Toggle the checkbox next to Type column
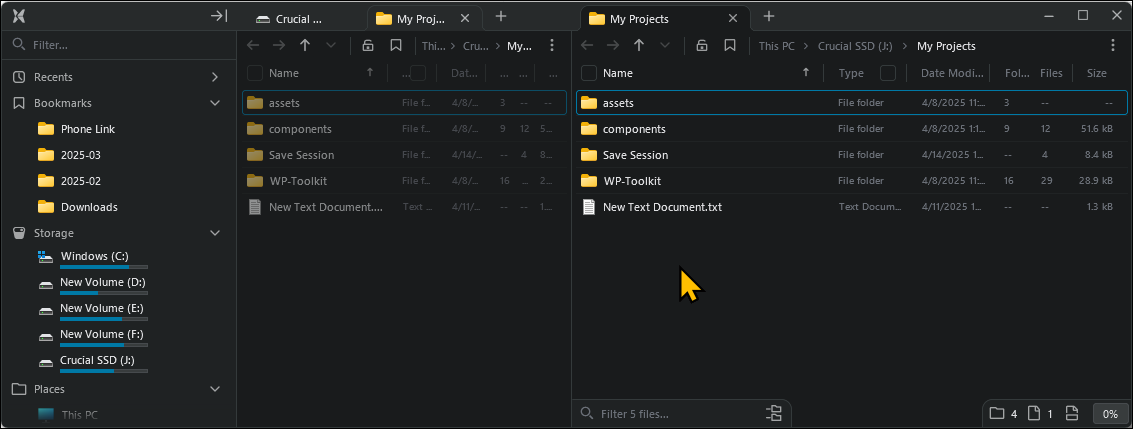The height and width of the screenshot is (429, 1133). coord(887,73)
